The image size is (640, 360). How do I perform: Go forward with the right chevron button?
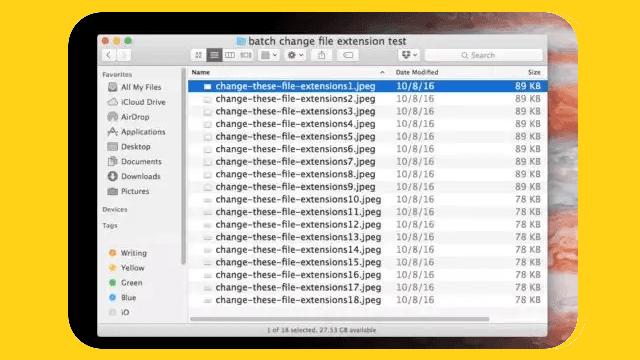click(124, 55)
